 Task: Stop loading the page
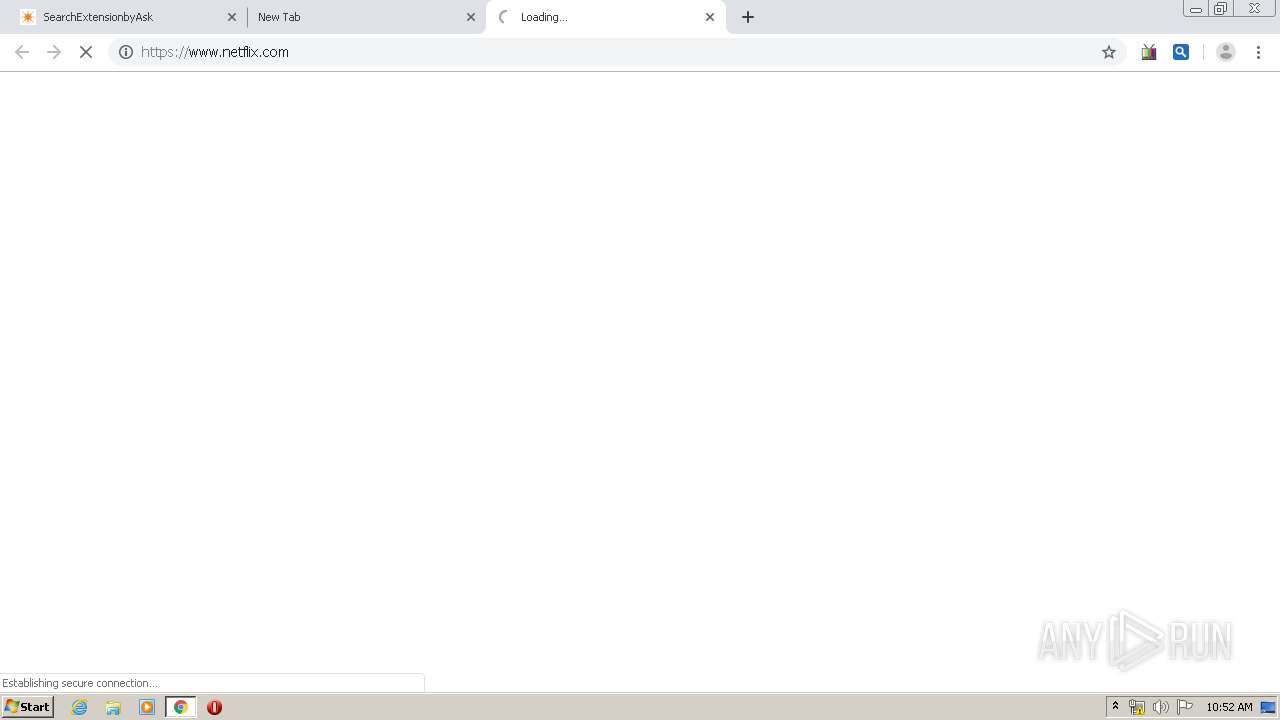click(86, 52)
